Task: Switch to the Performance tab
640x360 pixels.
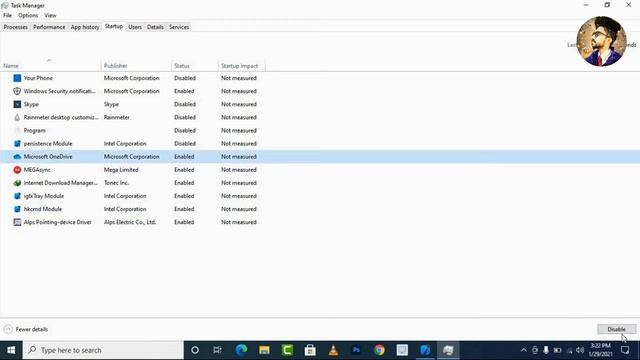Action: tap(49, 27)
